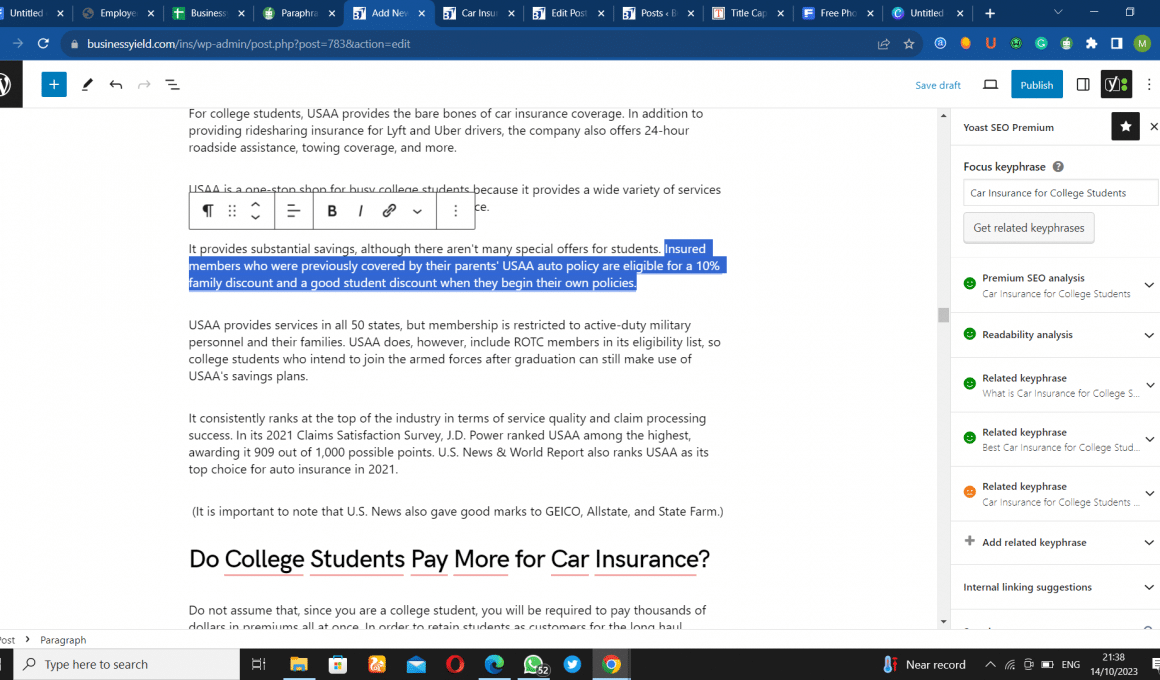The image size is (1160, 680).
Task: Open the Document Overview list icon
Action: (172, 85)
